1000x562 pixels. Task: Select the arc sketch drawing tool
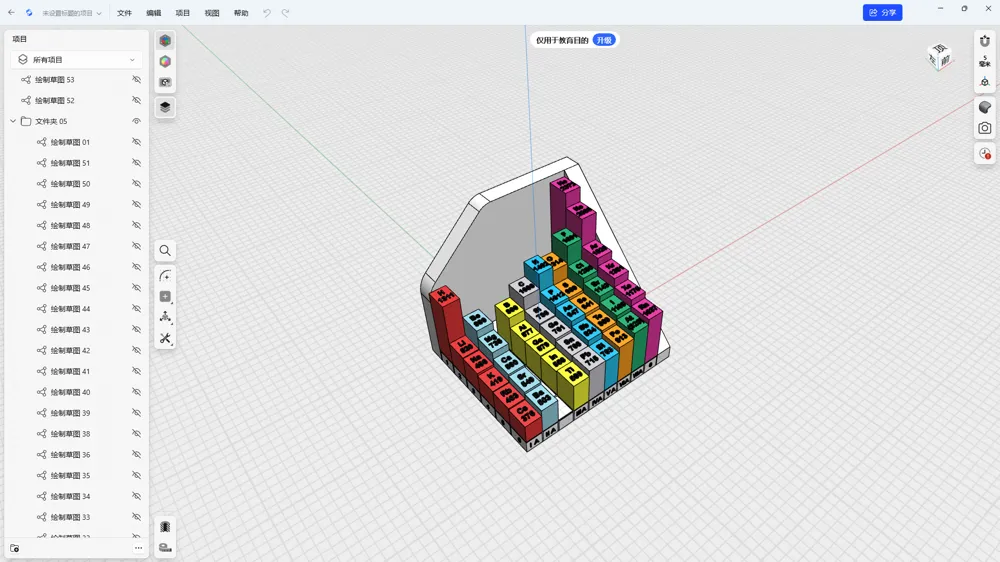tap(165, 276)
